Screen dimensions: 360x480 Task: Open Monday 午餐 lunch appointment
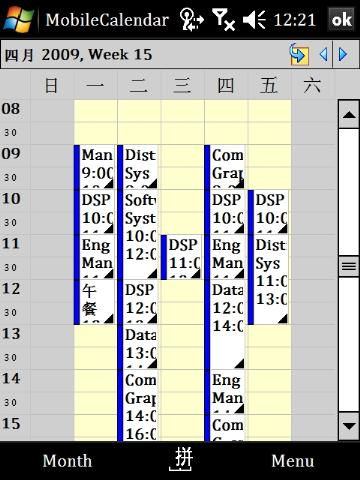click(94, 302)
